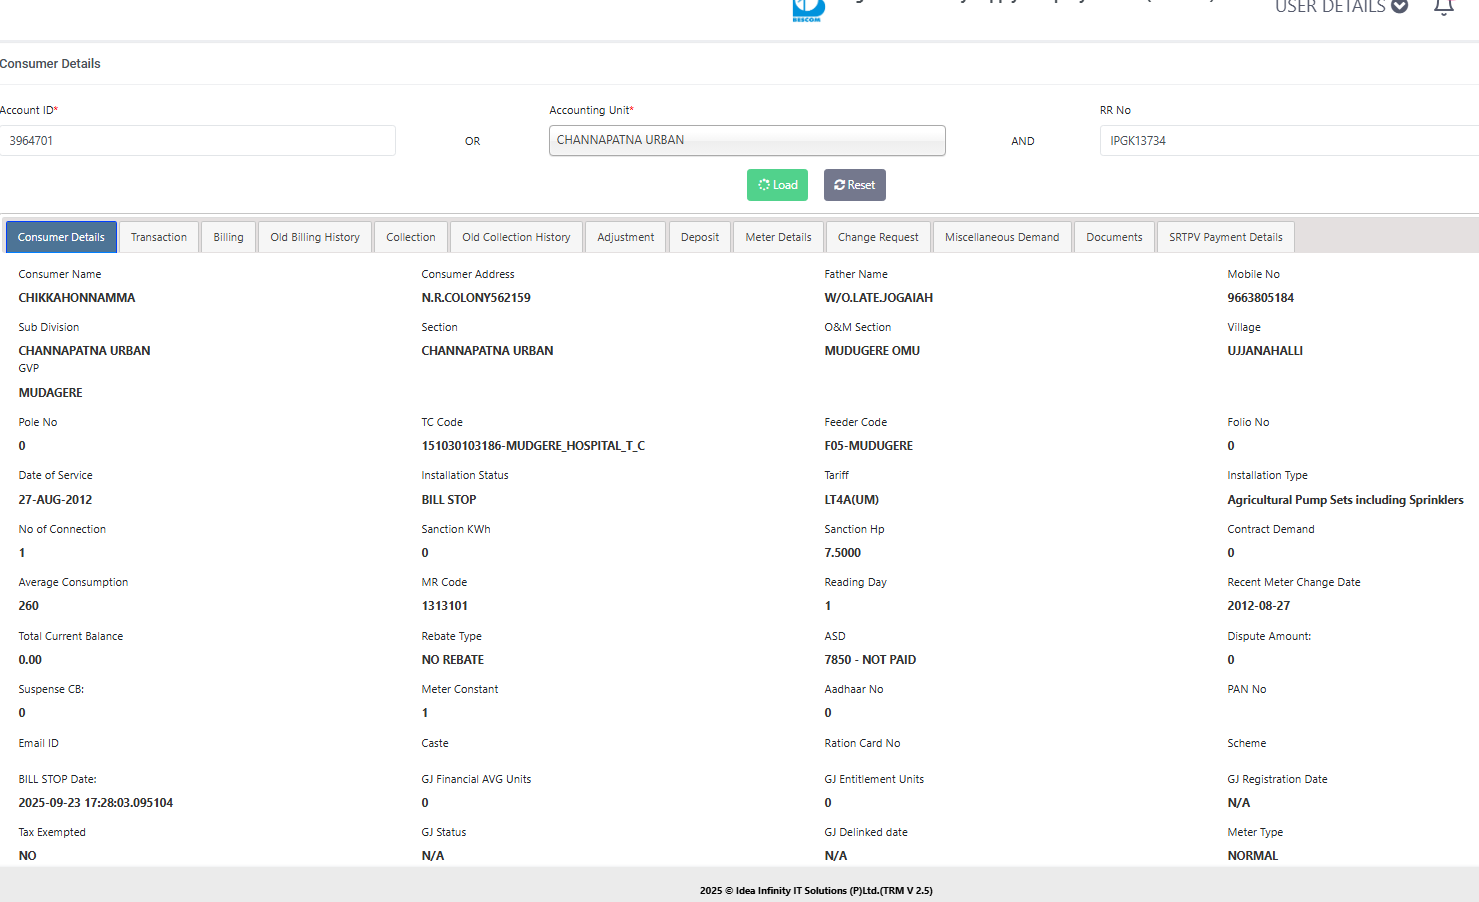Switch to the Transaction tab
Viewport: 1479px width, 902px height.
[159, 237]
